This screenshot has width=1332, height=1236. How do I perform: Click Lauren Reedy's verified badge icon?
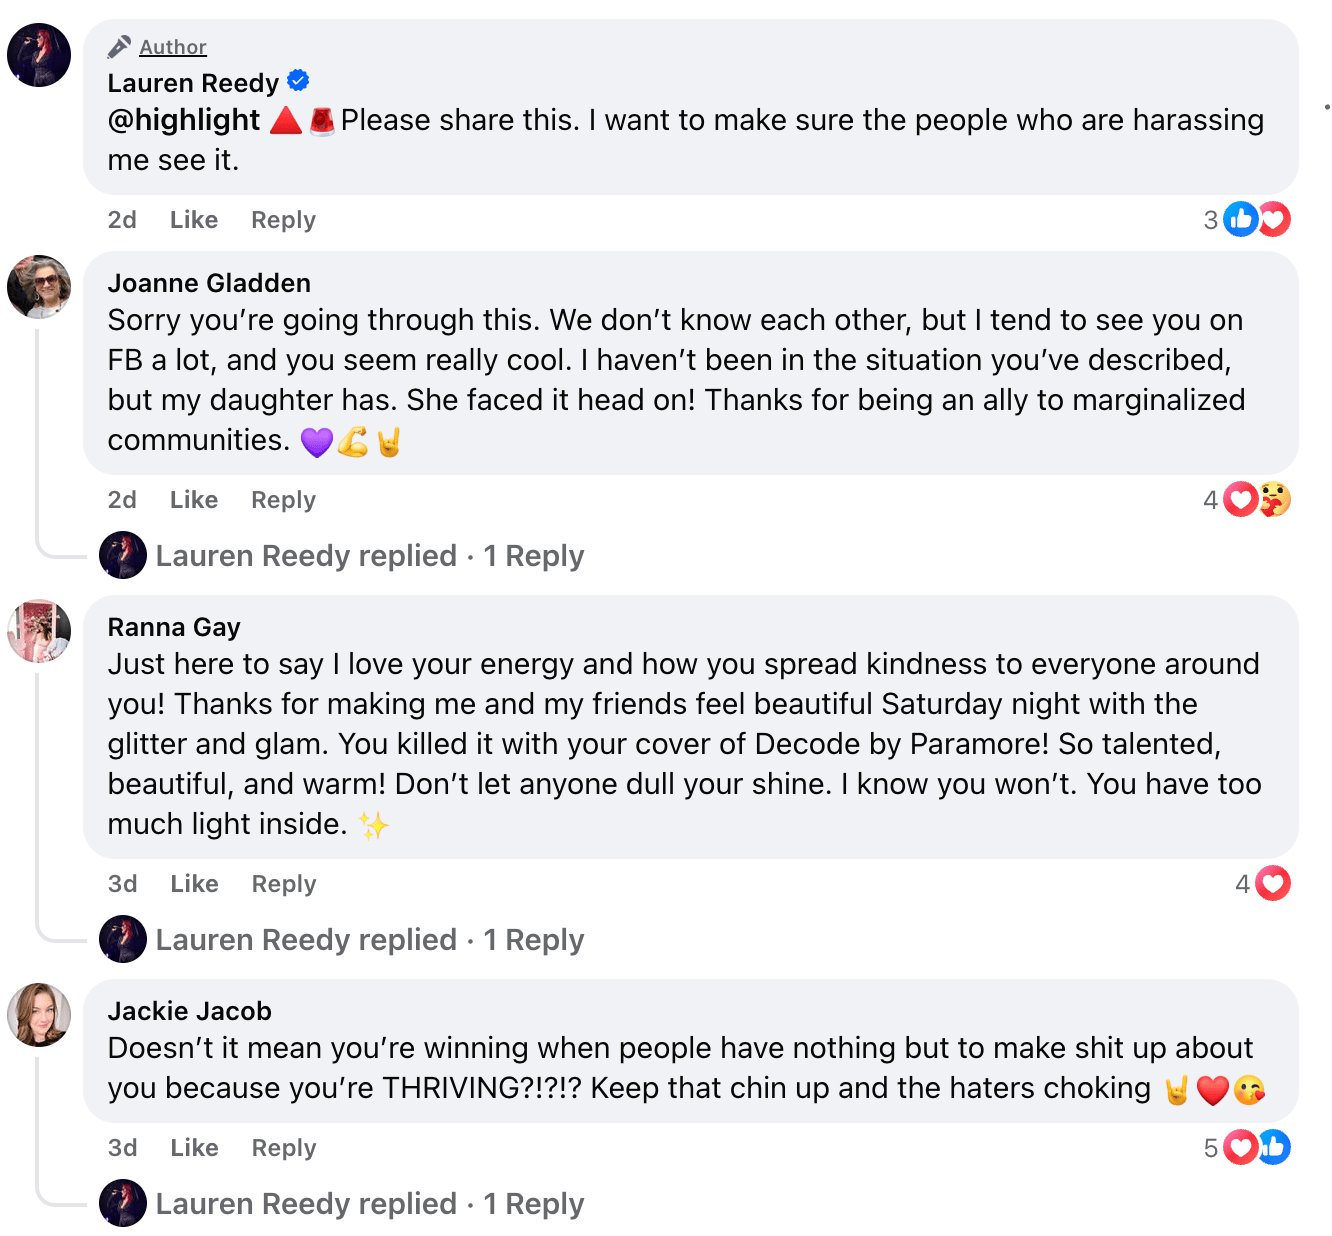click(298, 81)
